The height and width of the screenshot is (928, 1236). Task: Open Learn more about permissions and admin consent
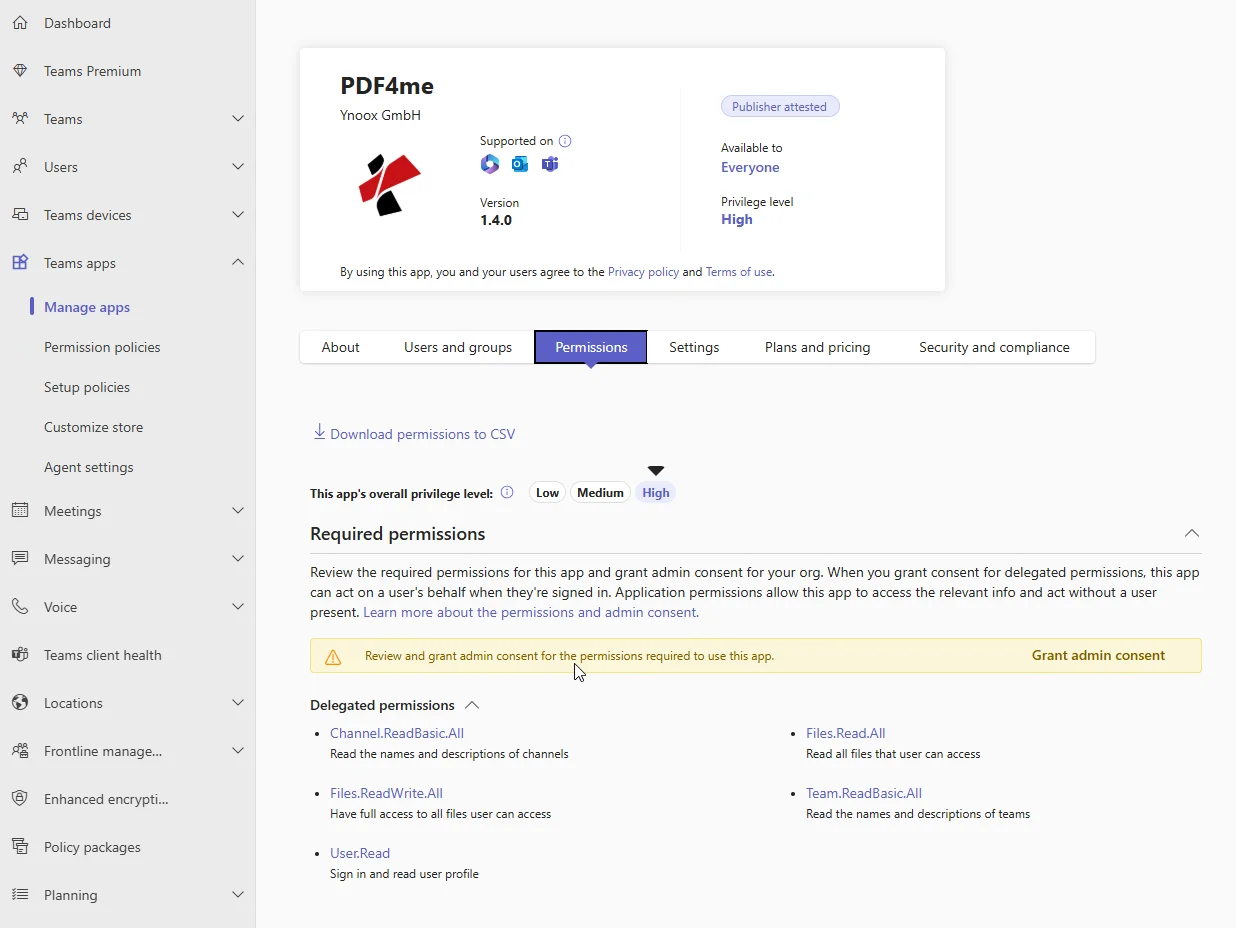[x=531, y=612]
